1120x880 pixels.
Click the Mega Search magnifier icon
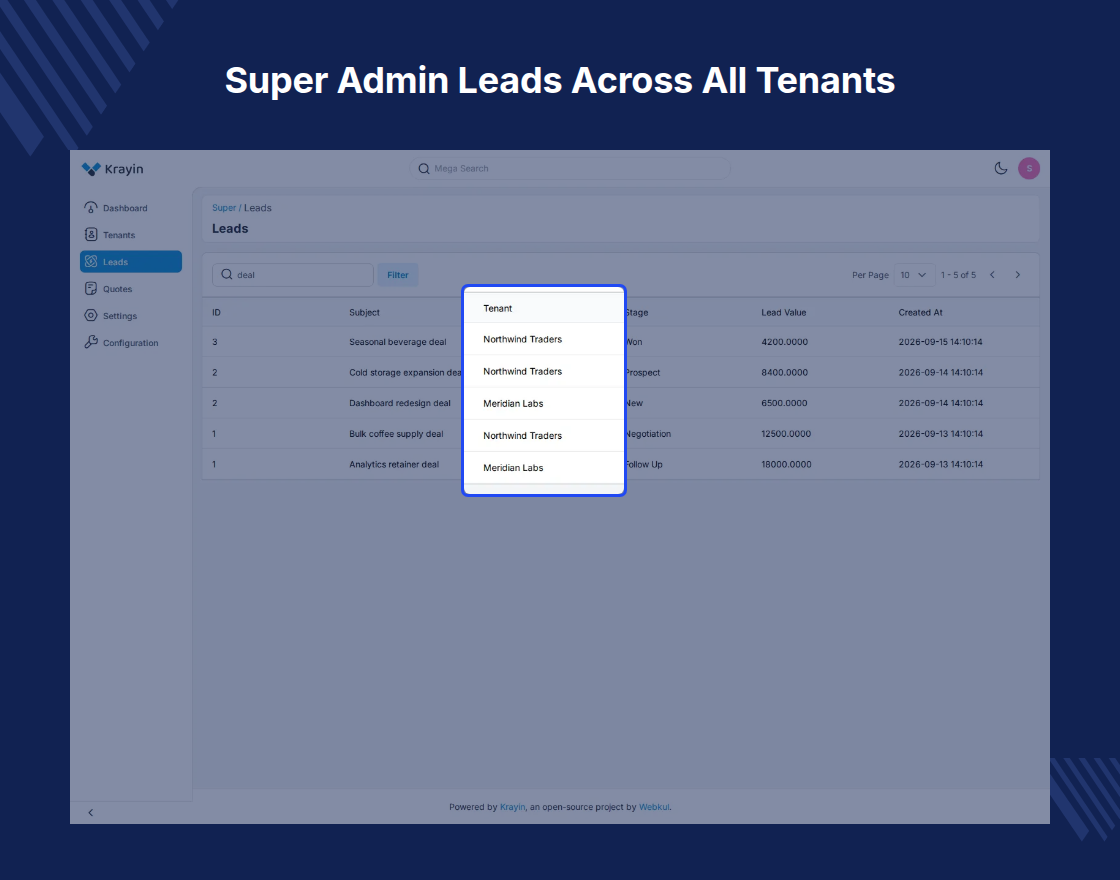coord(424,169)
